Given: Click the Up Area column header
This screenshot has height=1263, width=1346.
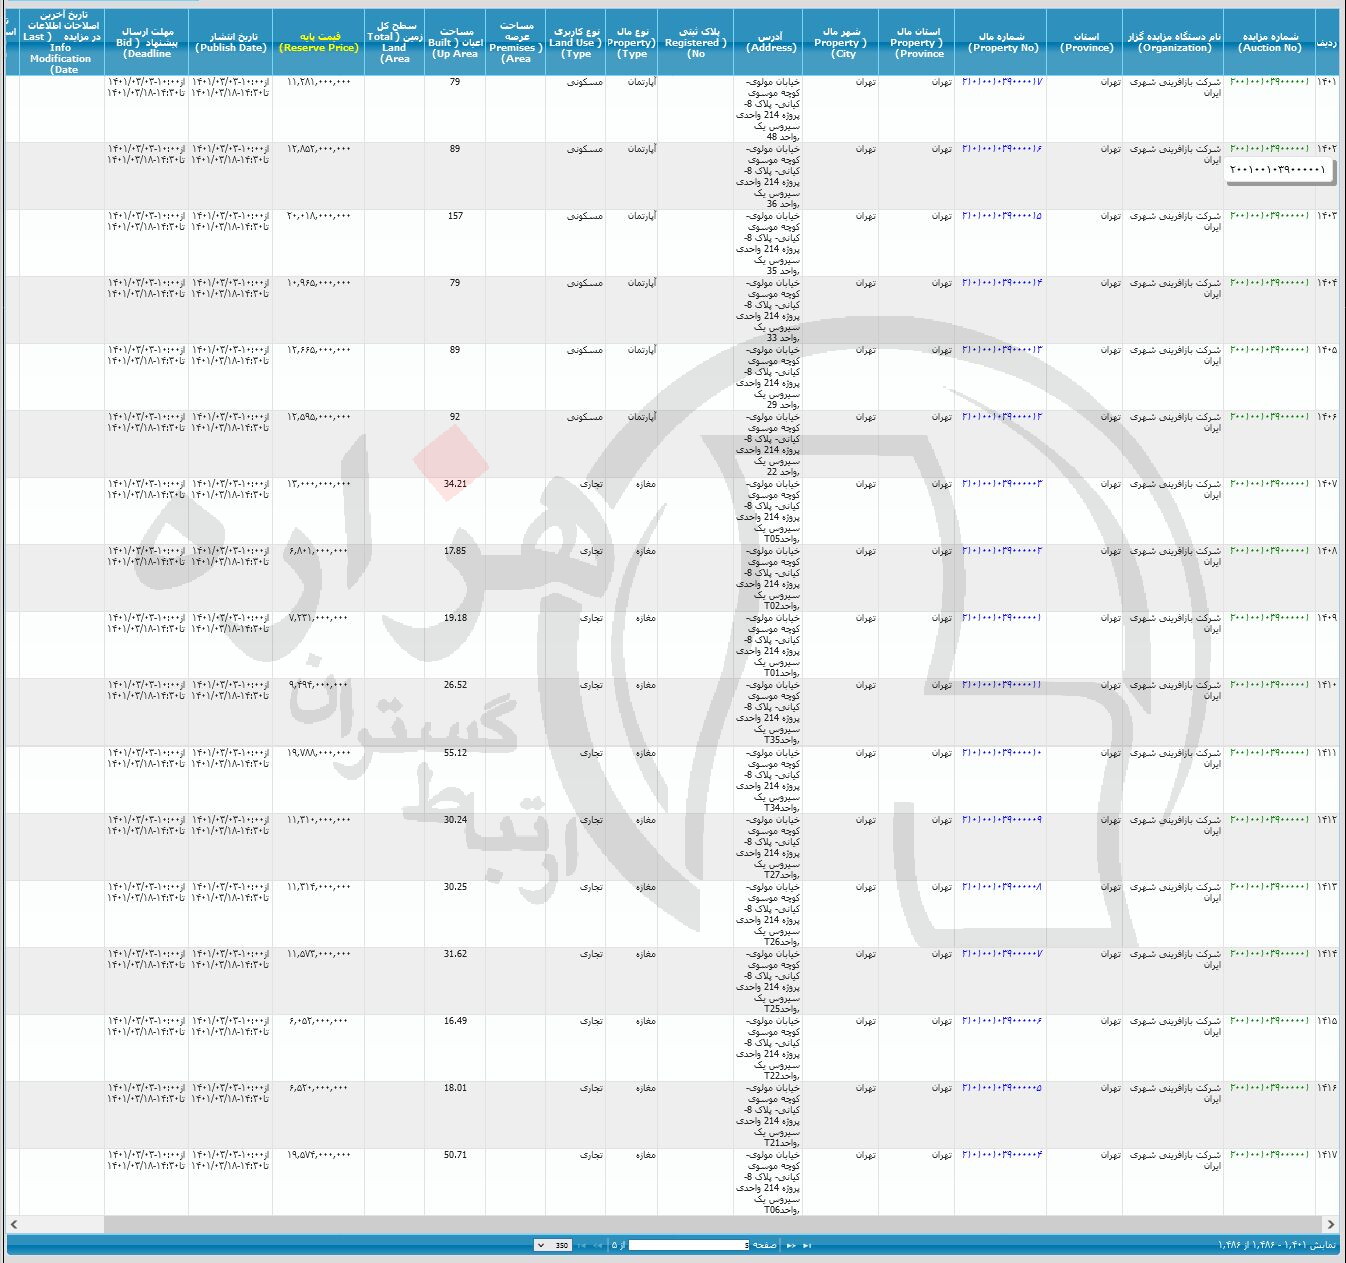Looking at the screenshot, I should click(455, 42).
